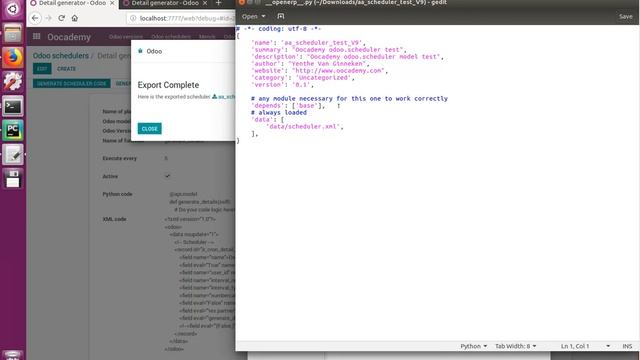The image size is (640, 360).
Task: Click the 'name' line in gedit code
Action: (x=308, y=42)
